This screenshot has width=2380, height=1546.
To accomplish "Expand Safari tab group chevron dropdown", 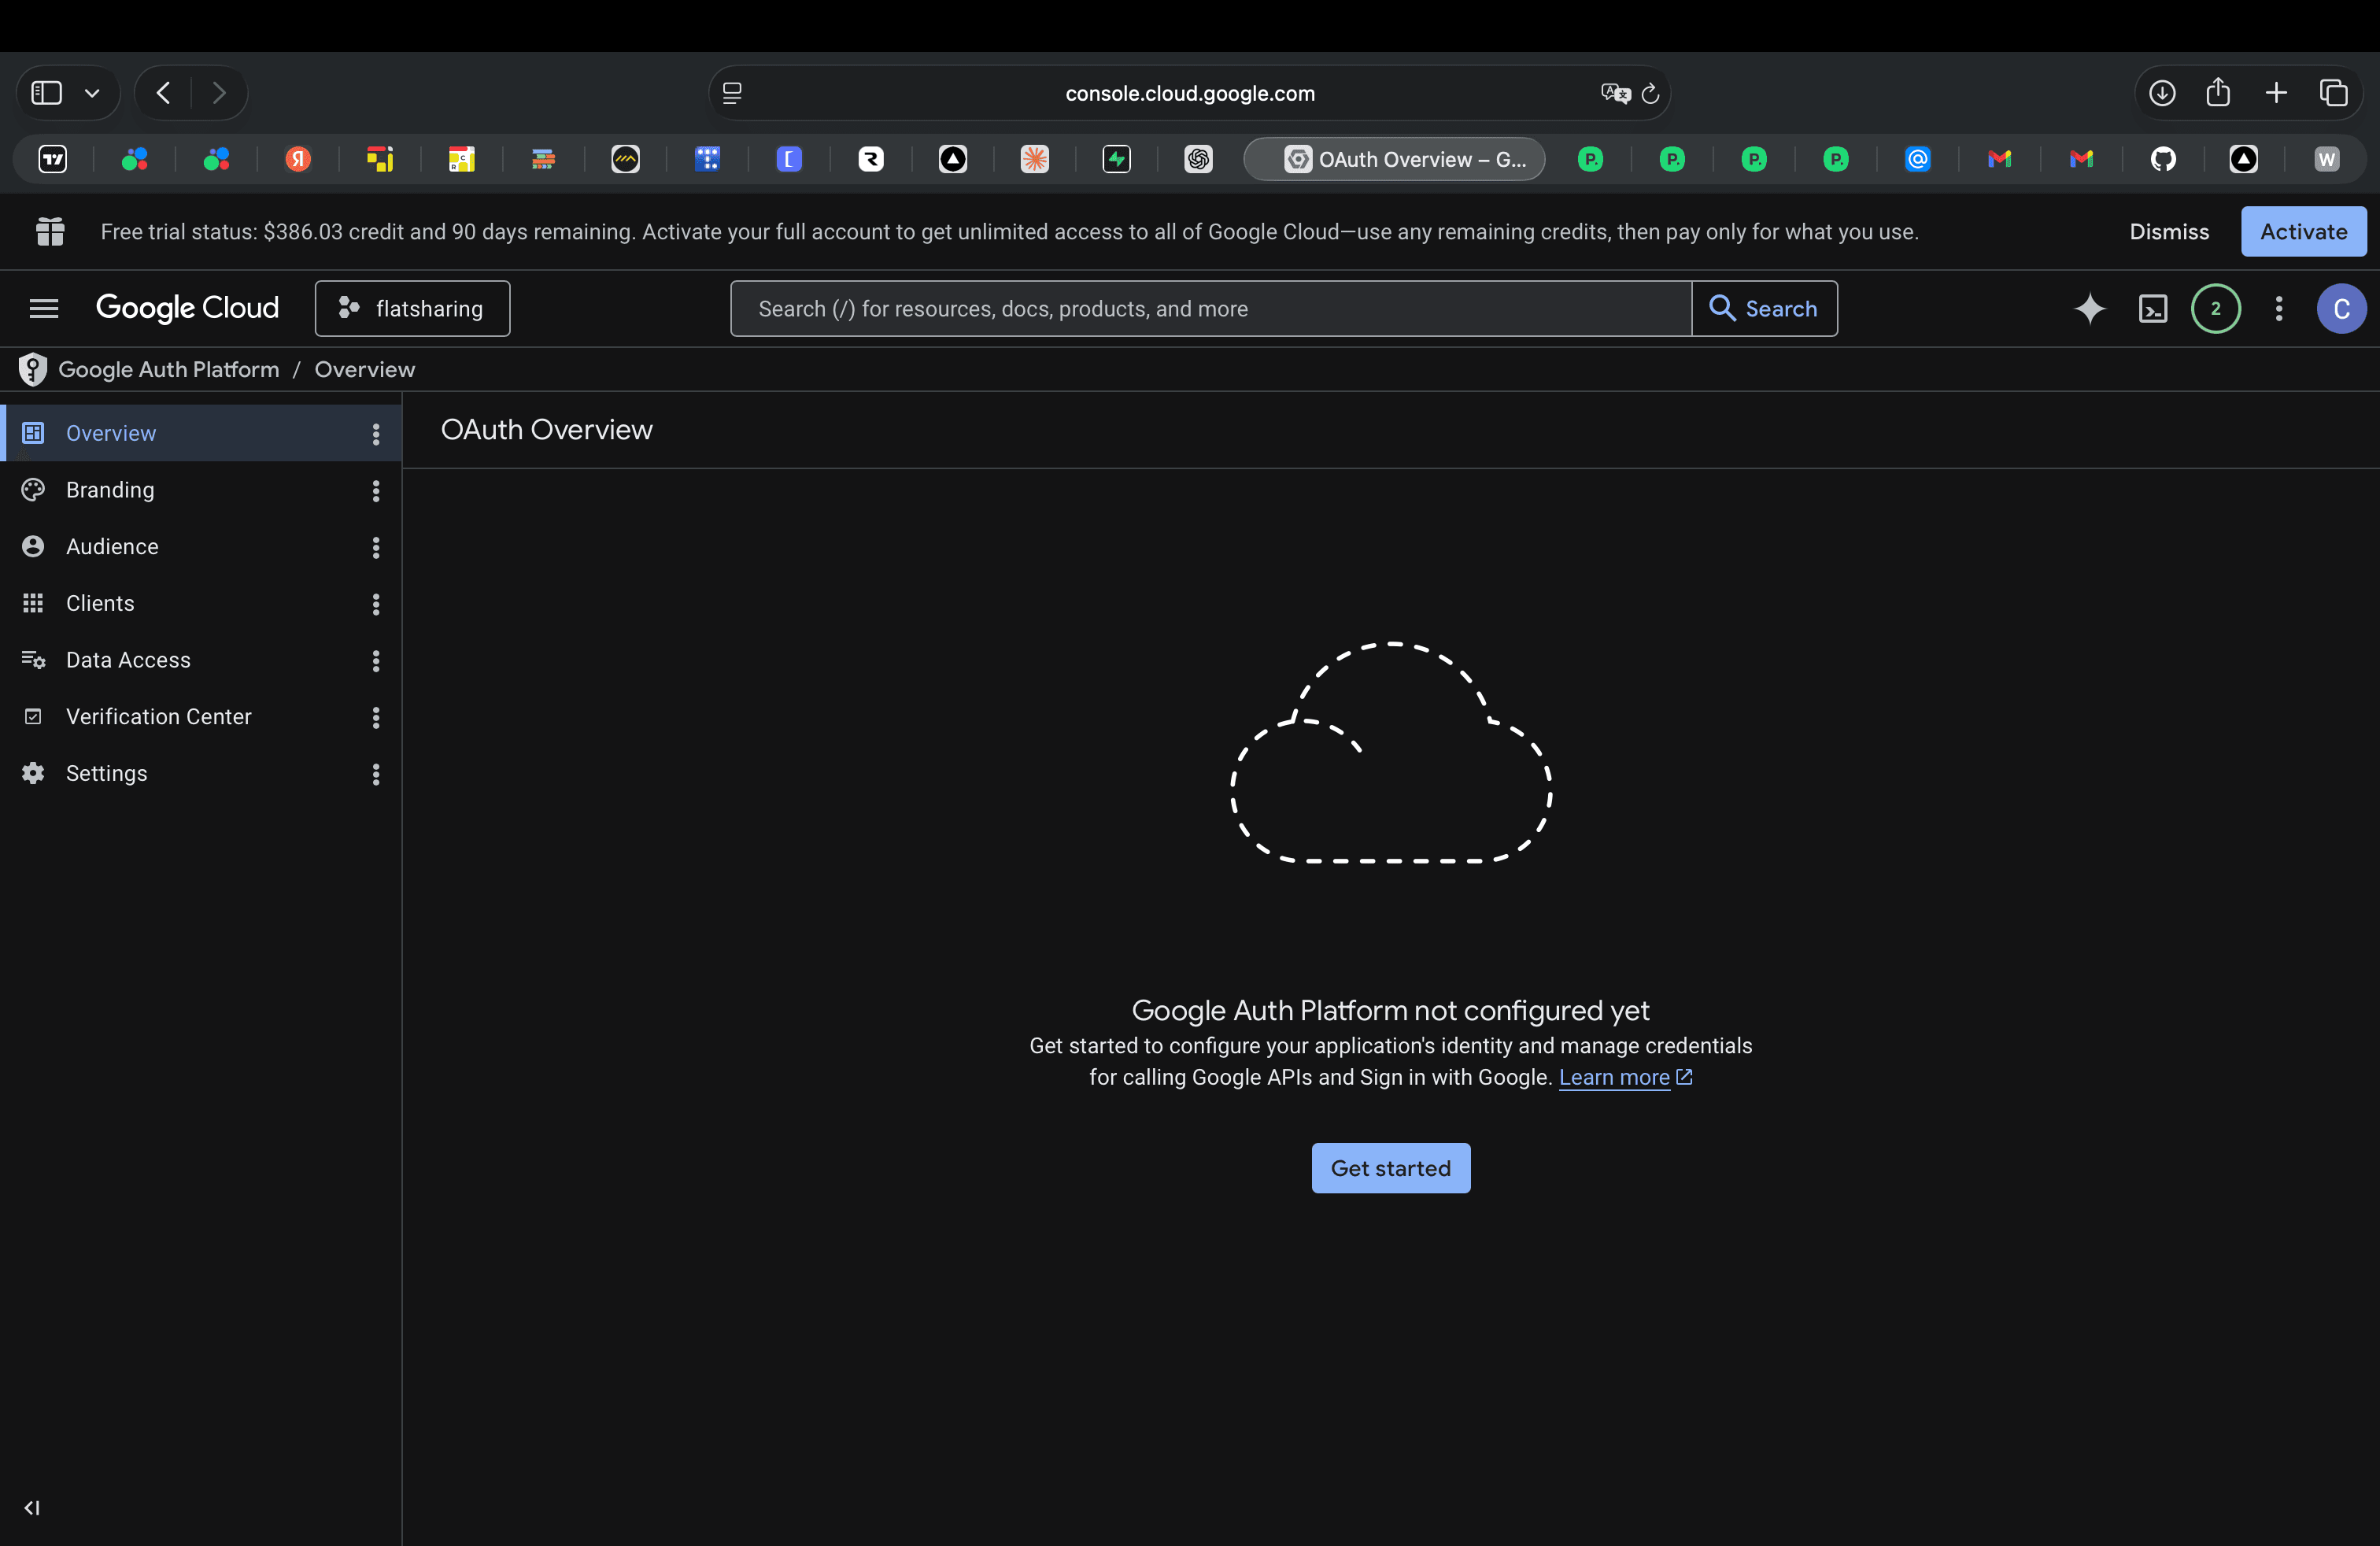I will 92,94.
